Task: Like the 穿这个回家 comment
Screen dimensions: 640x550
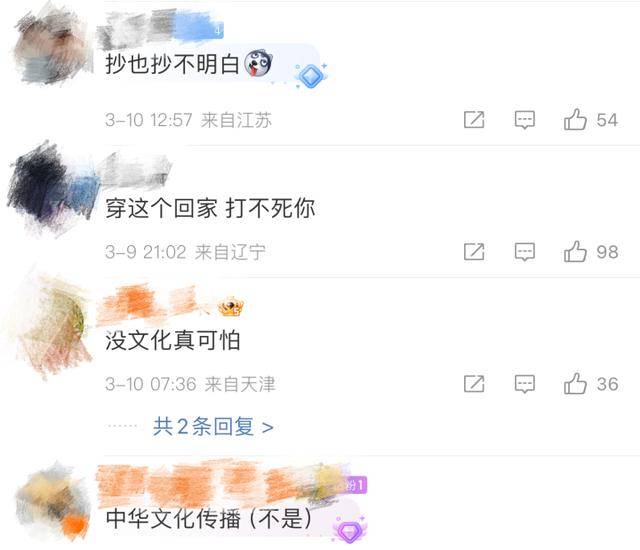Action: [x=575, y=252]
